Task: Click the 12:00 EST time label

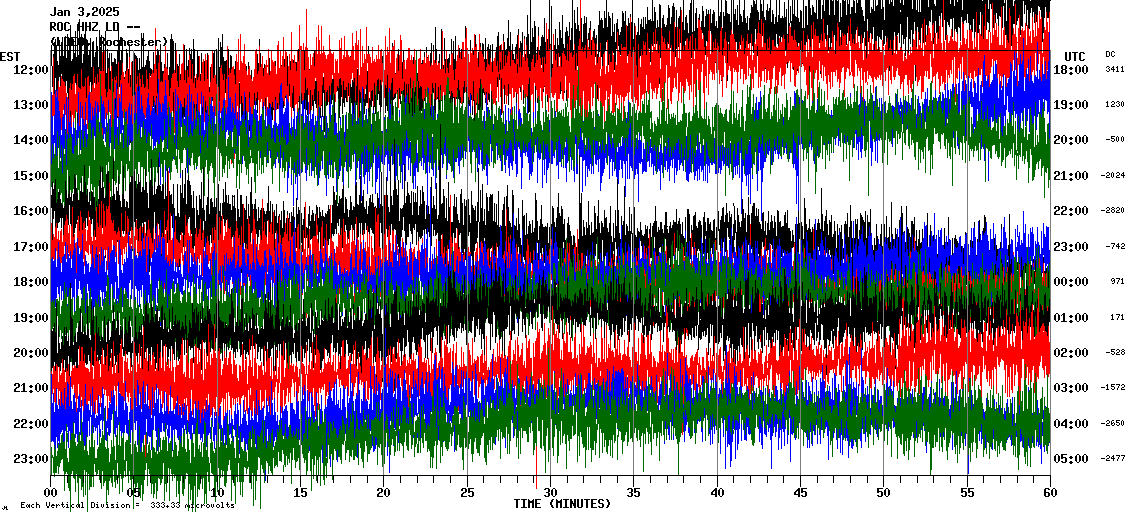Action: click(x=32, y=70)
